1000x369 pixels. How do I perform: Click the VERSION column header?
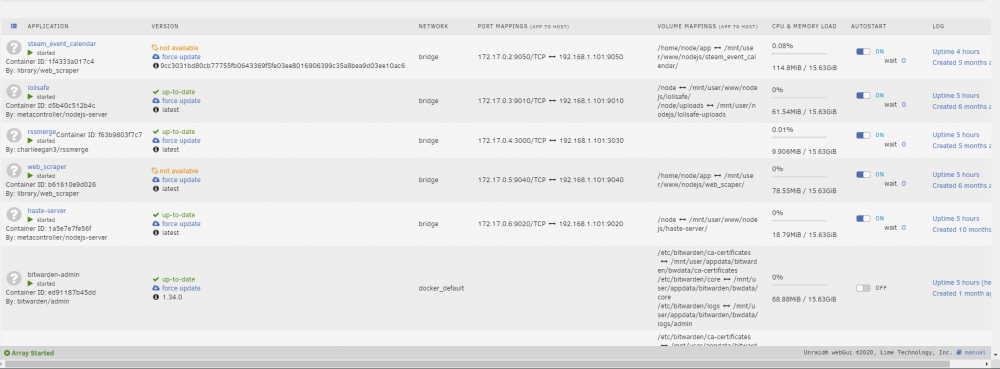[x=165, y=26]
